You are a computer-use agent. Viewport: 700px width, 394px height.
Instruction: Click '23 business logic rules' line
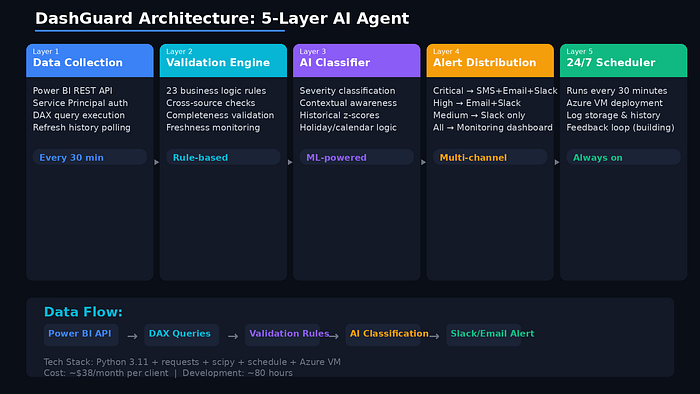tap(216, 91)
